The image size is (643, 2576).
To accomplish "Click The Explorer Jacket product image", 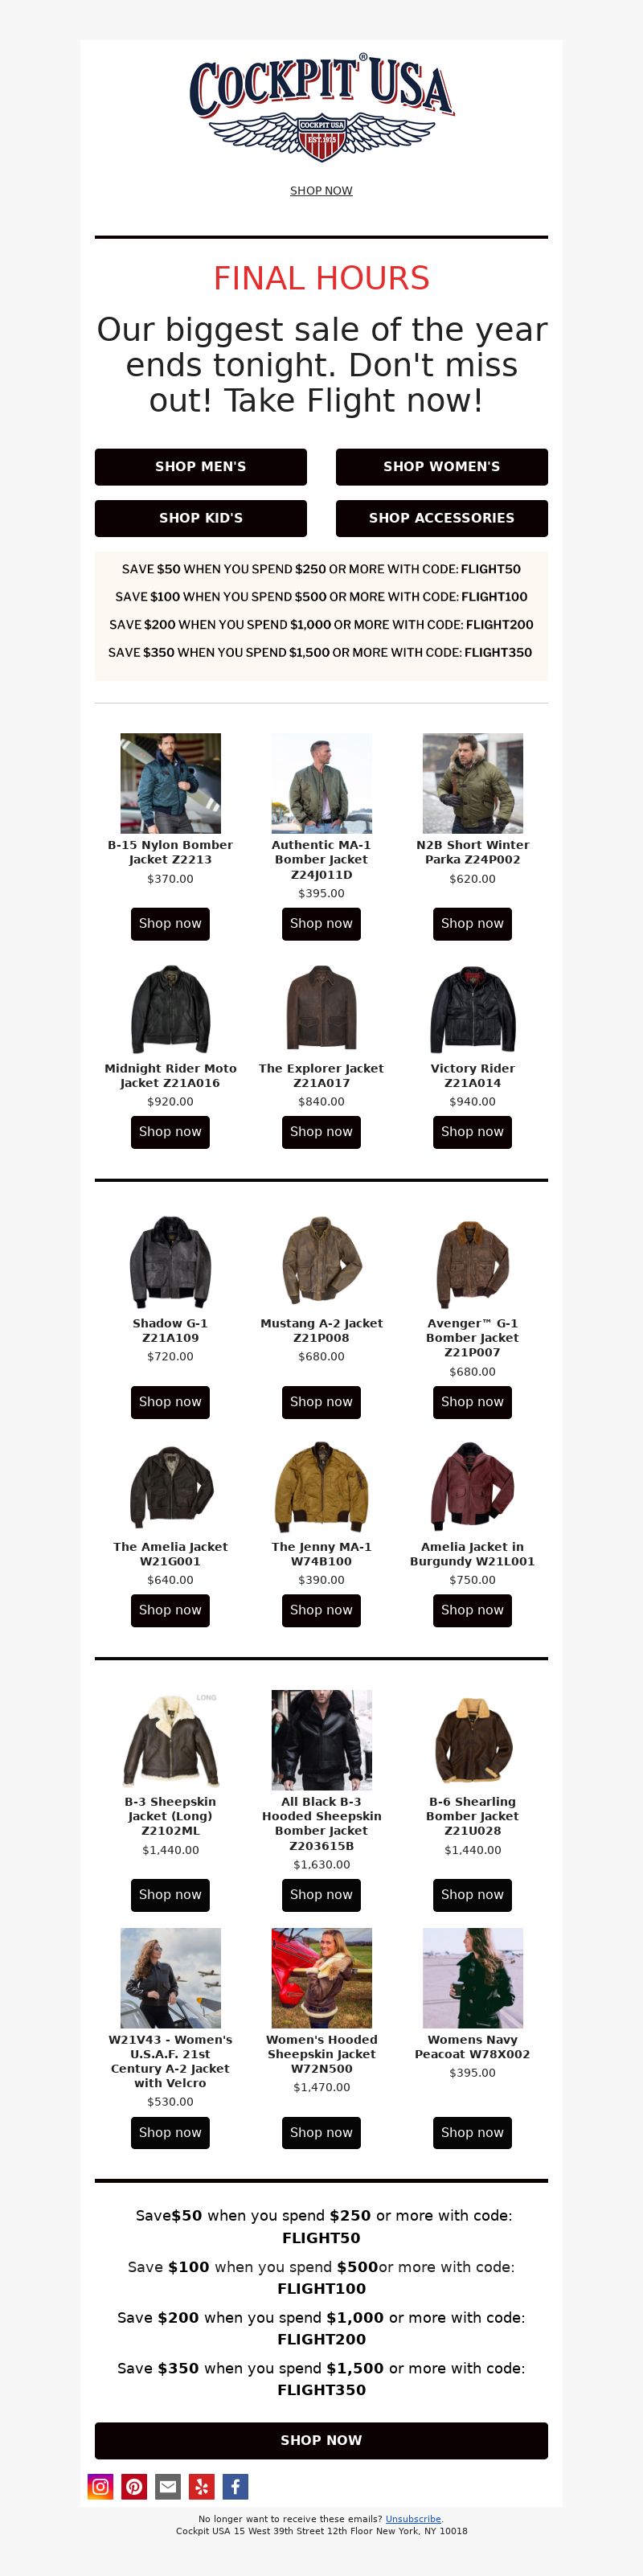I will 321,1007.
